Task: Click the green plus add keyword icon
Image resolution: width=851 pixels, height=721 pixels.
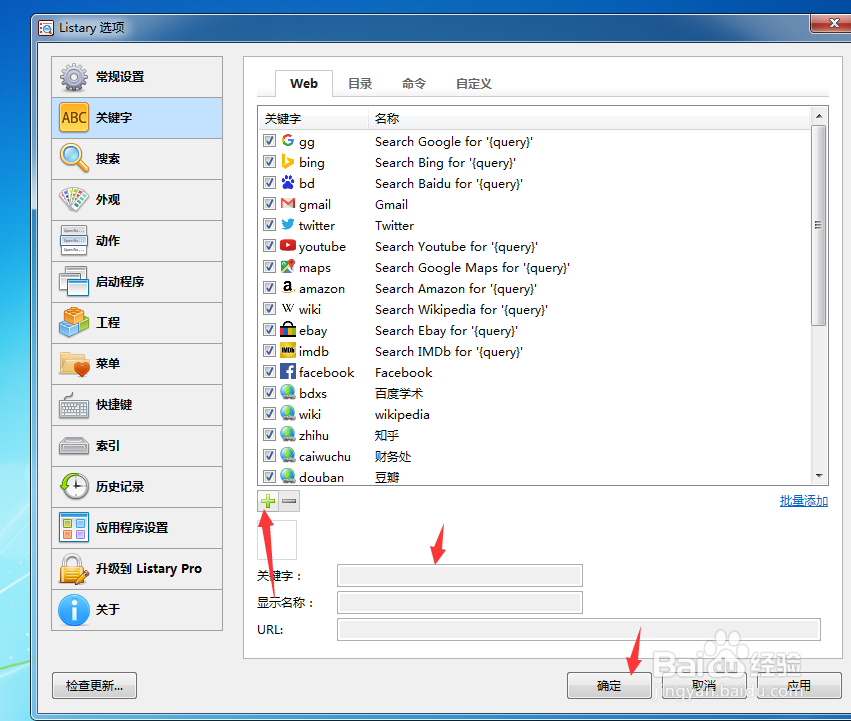Action: 268,501
